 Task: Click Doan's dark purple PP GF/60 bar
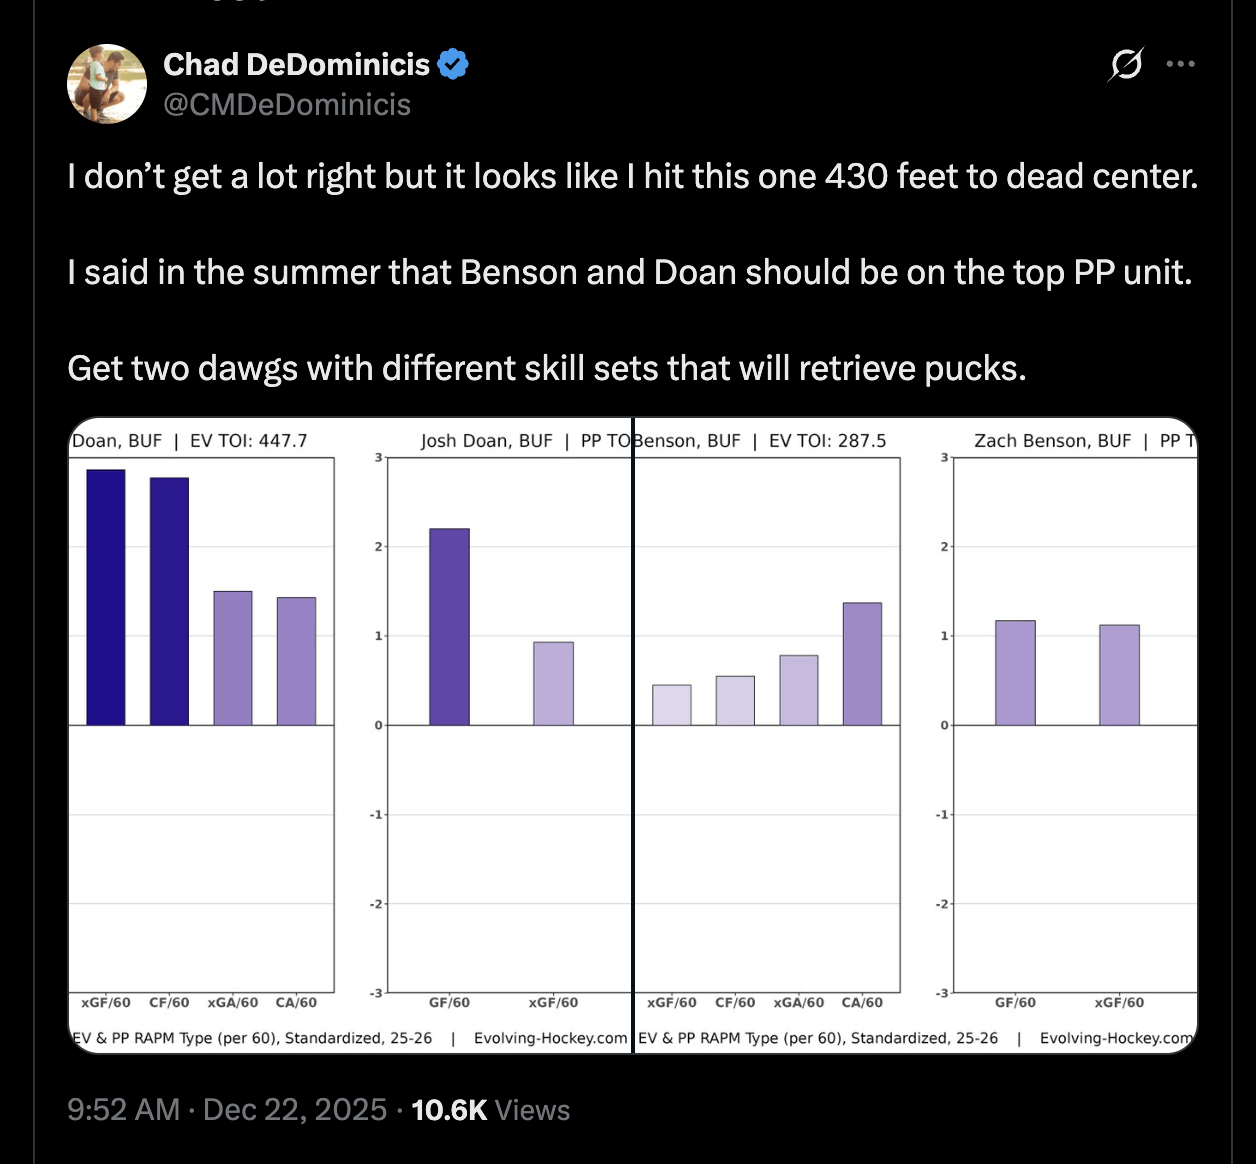click(x=449, y=627)
